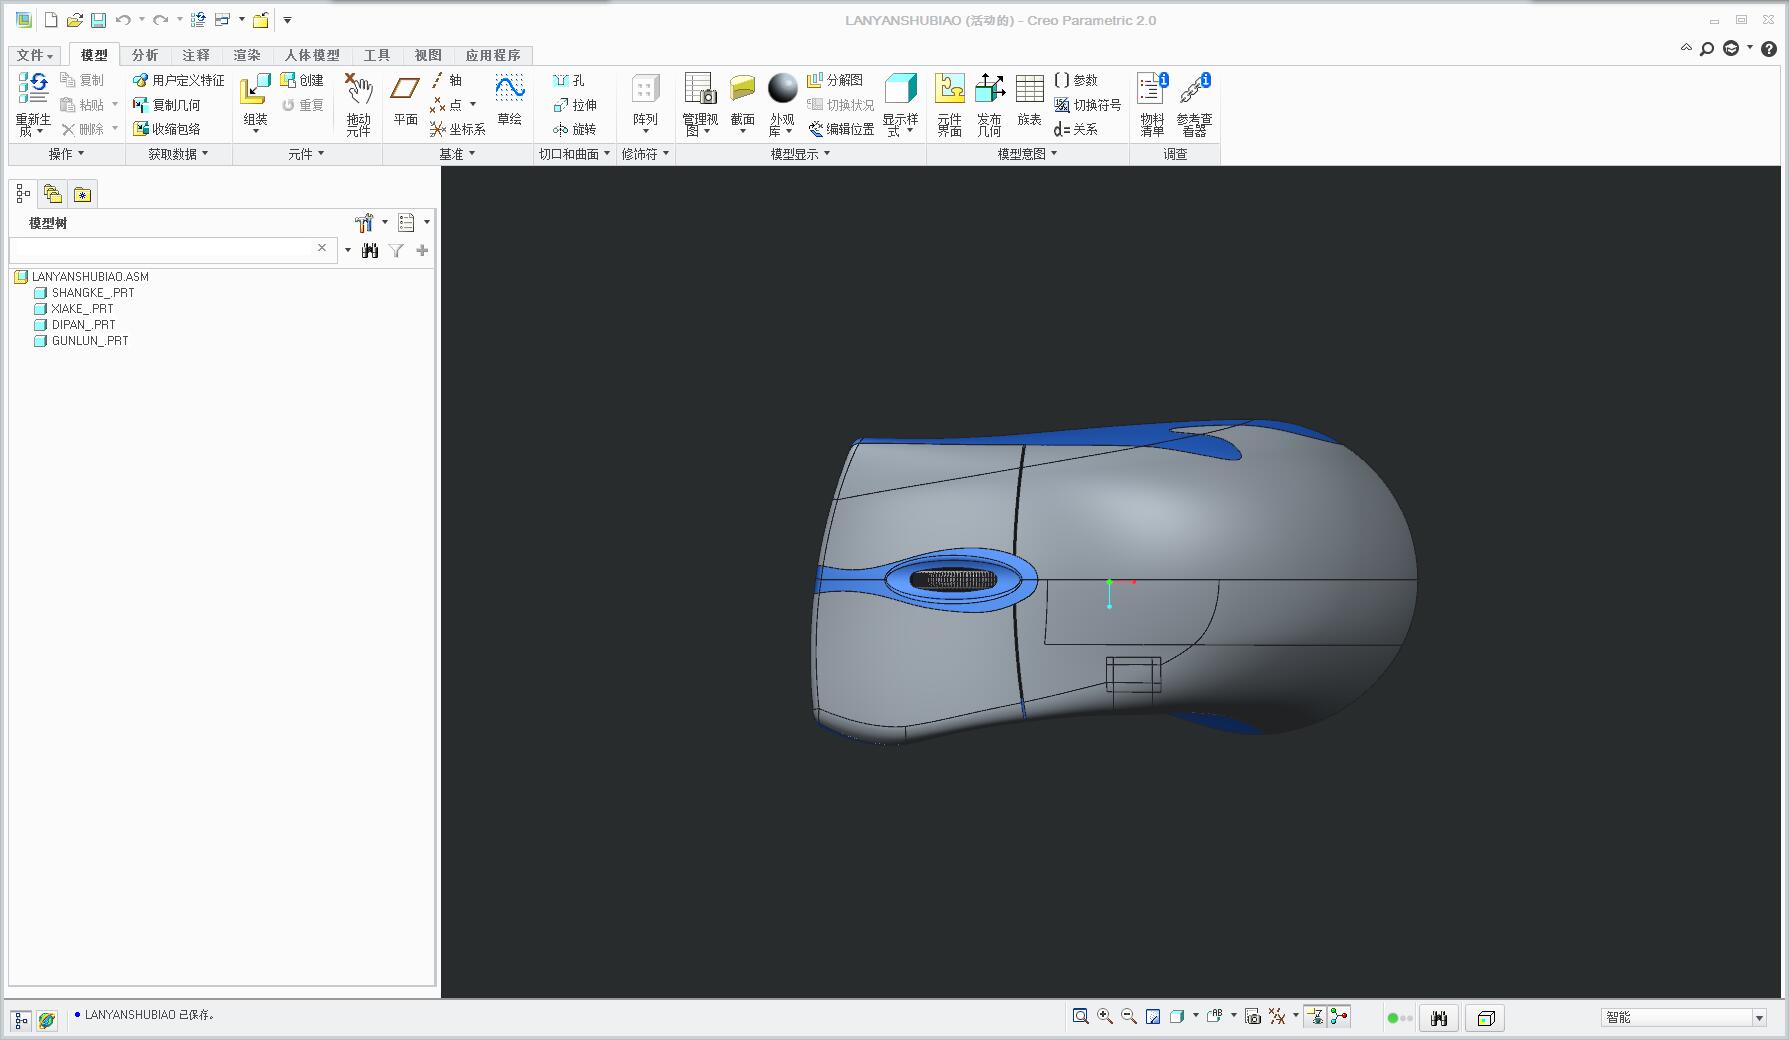The width and height of the screenshot is (1789, 1040).
Task: Open the Sketch (草绘) tool
Action: 510,88
